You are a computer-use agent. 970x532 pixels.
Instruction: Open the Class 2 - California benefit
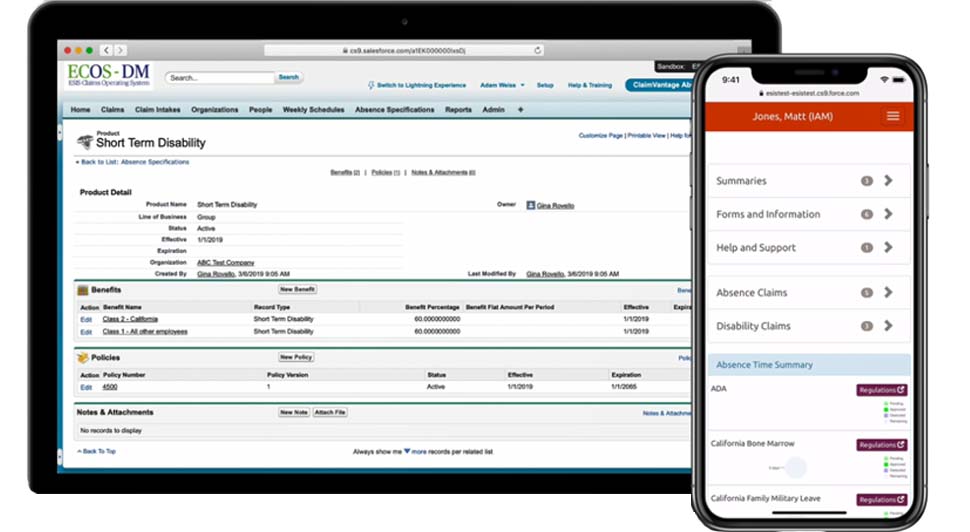[x=130, y=319]
